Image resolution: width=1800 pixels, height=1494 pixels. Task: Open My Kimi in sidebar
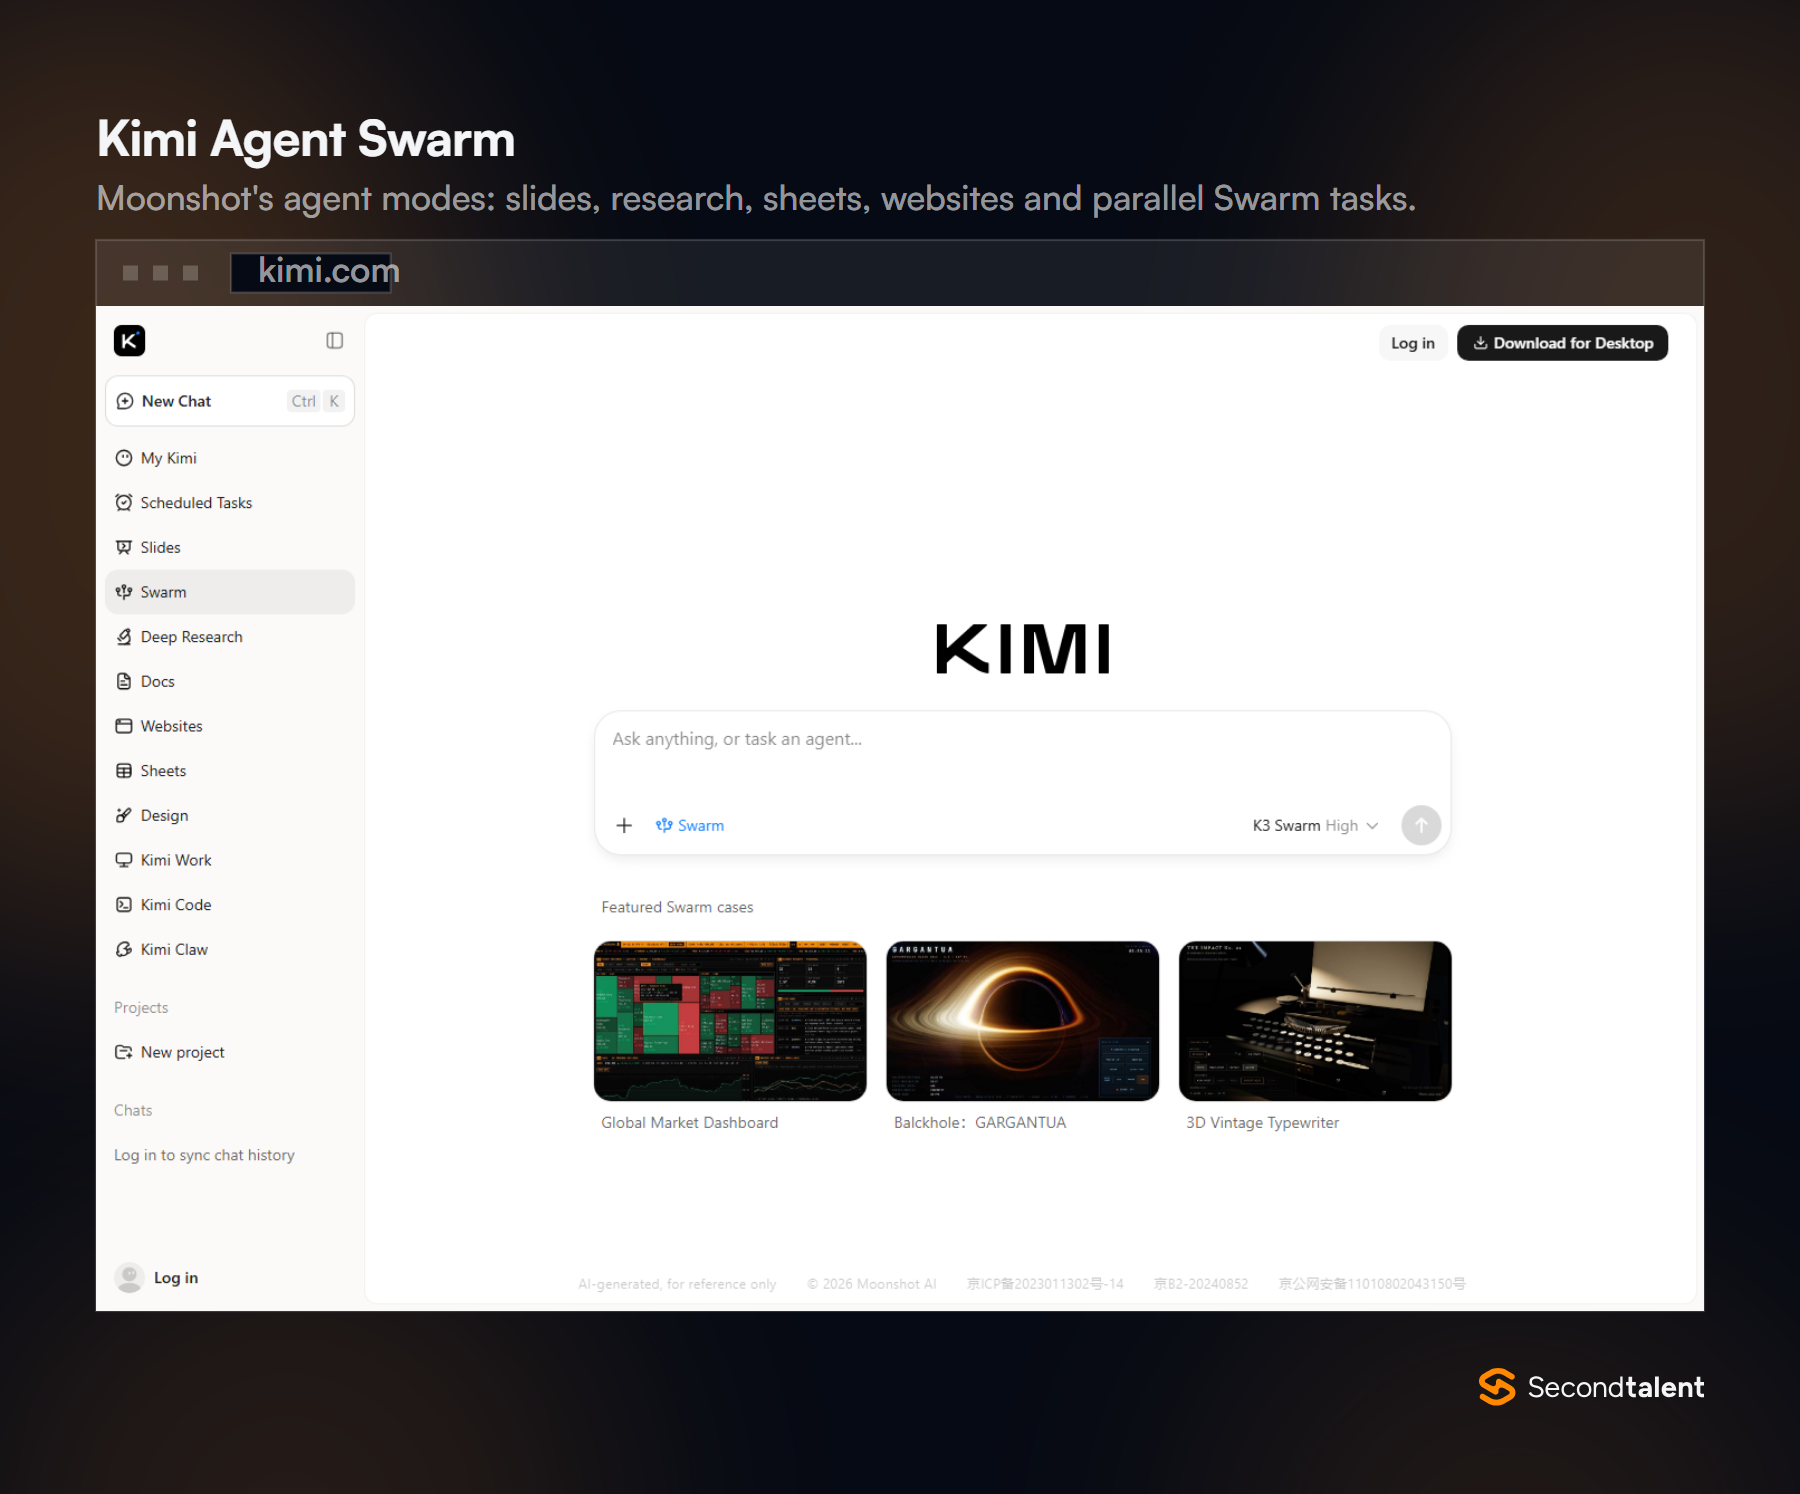230,458
